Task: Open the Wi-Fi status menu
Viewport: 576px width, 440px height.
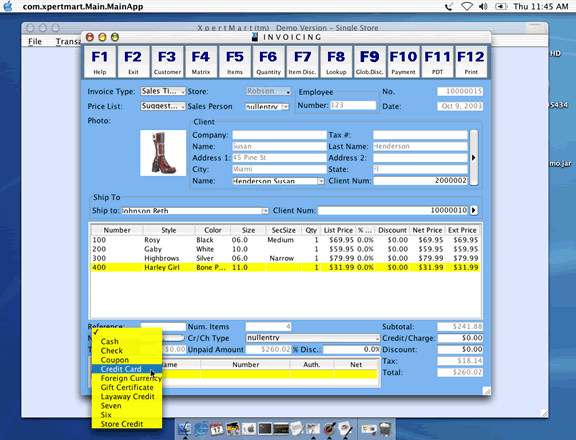Action: (467, 6)
